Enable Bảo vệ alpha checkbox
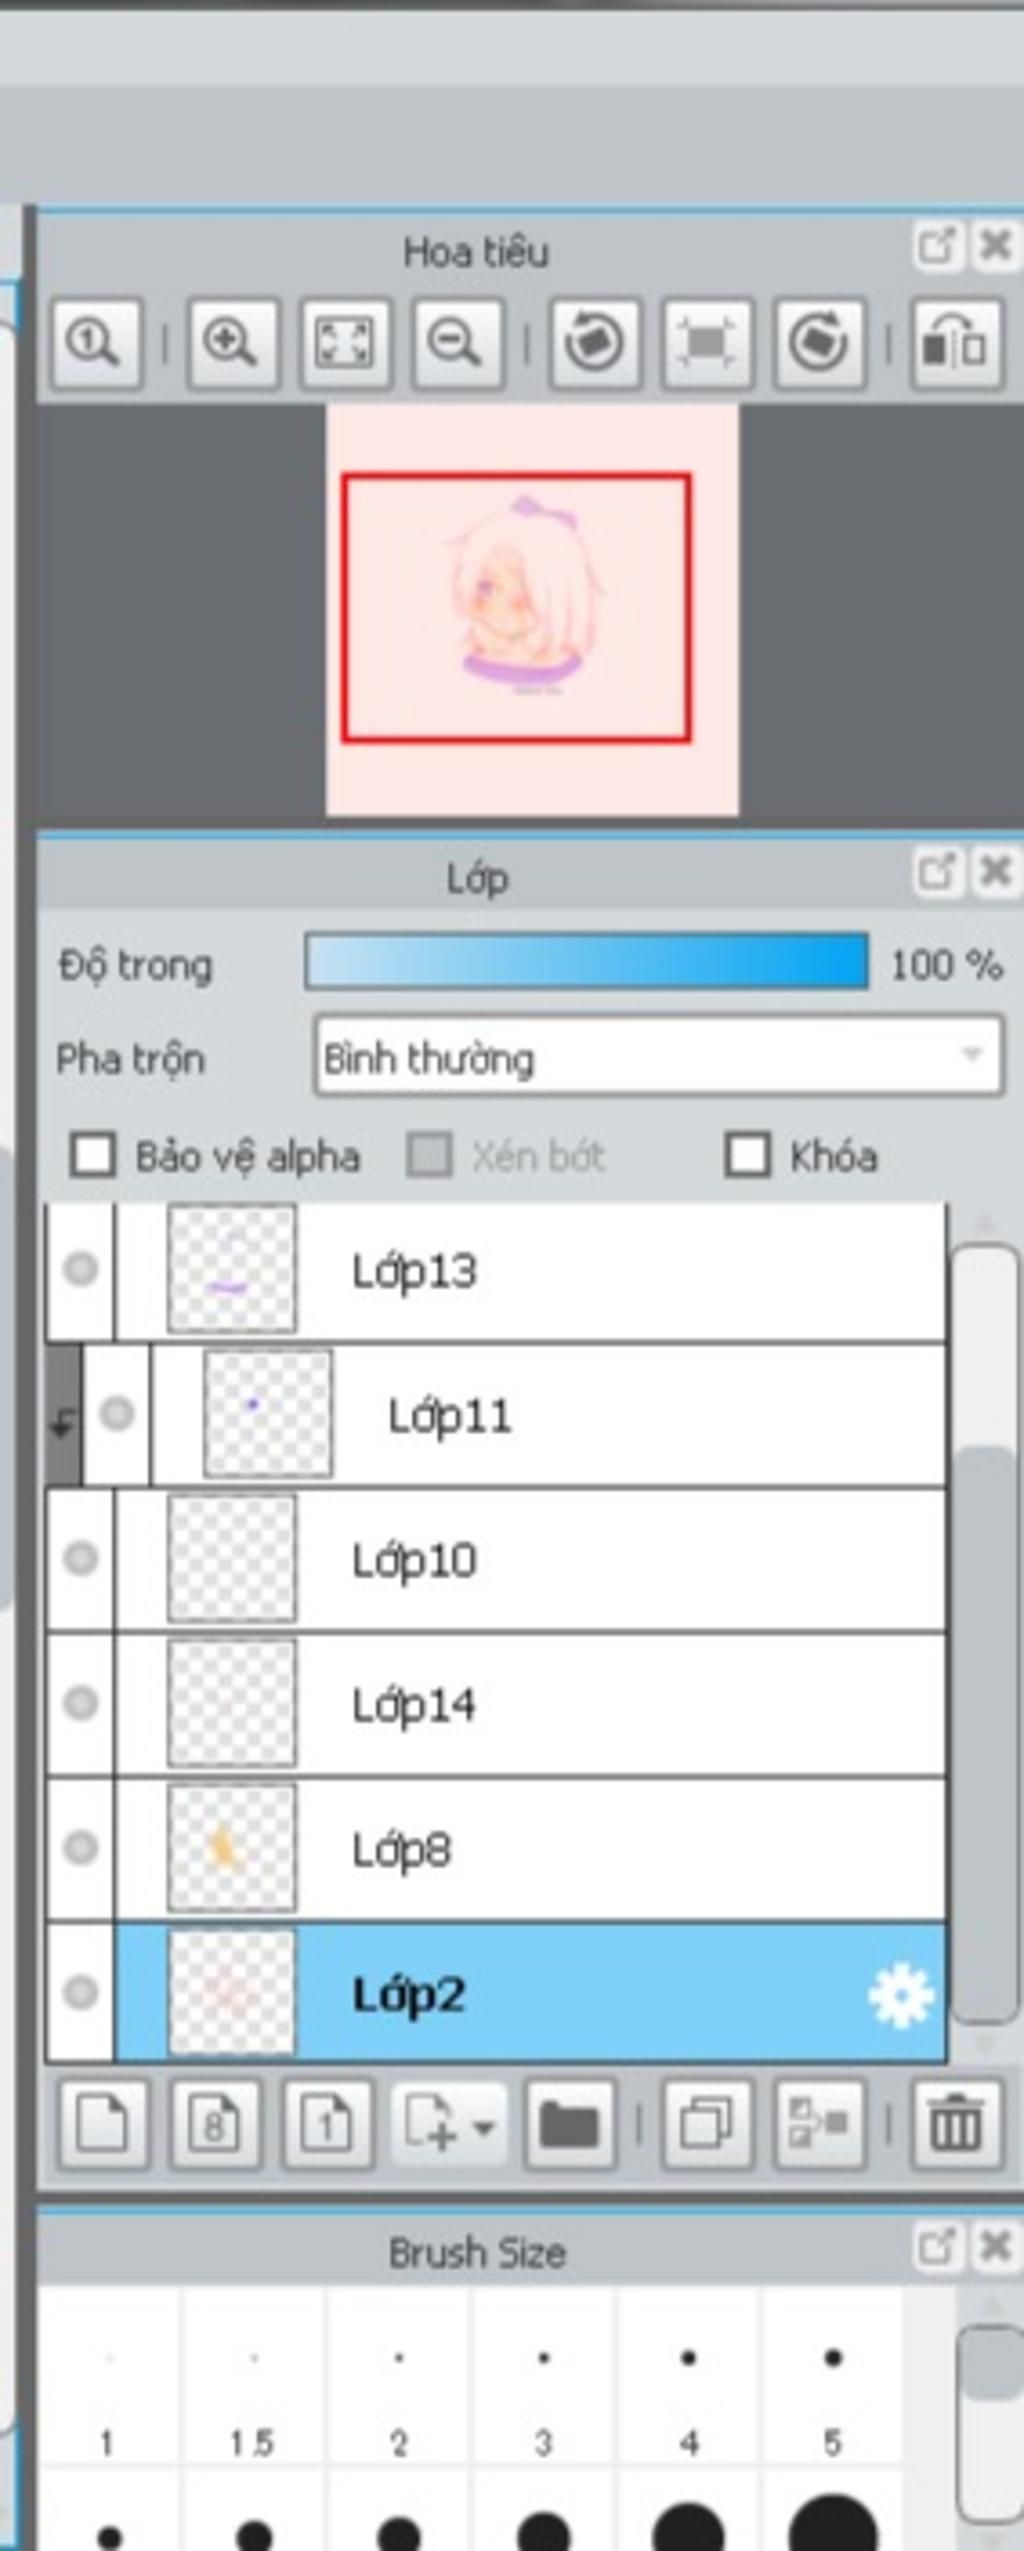Viewport: 1024px width, 2551px height. click(93, 1156)
